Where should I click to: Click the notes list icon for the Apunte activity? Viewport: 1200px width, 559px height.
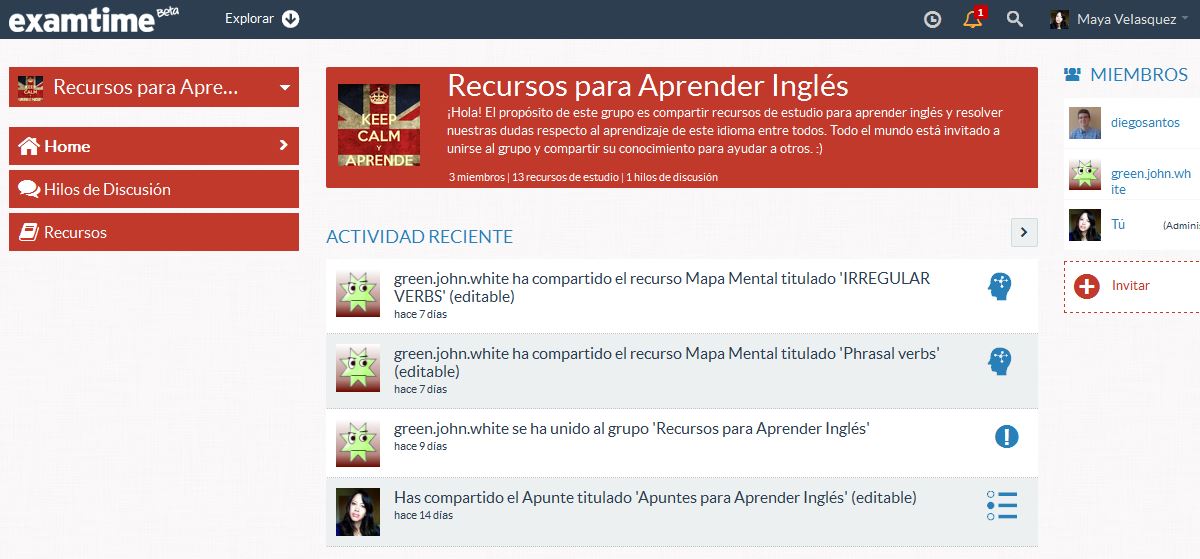pyautogui.click(x=1002, y=505)
